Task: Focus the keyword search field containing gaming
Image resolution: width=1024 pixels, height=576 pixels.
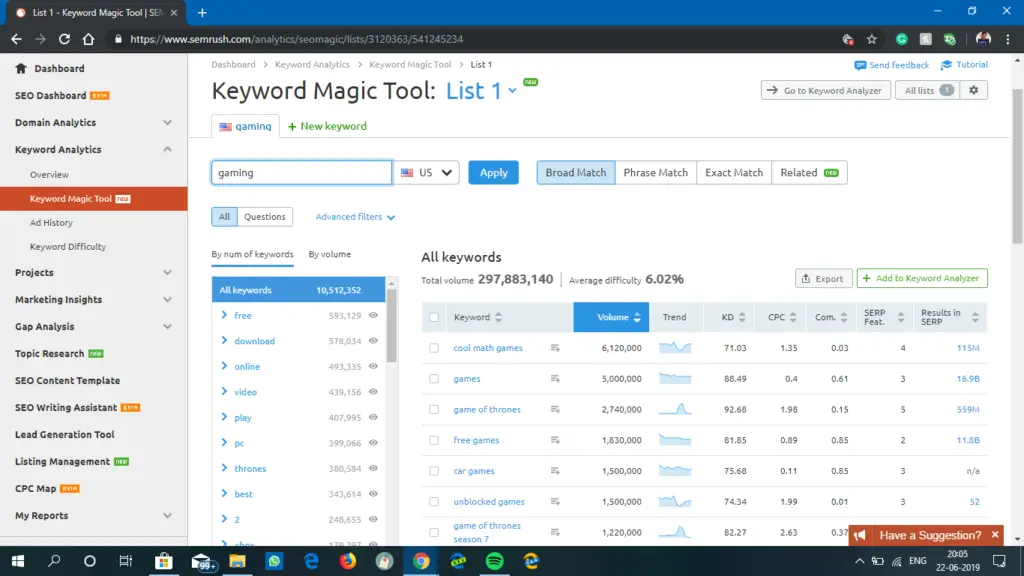Action: coord(302,172)
